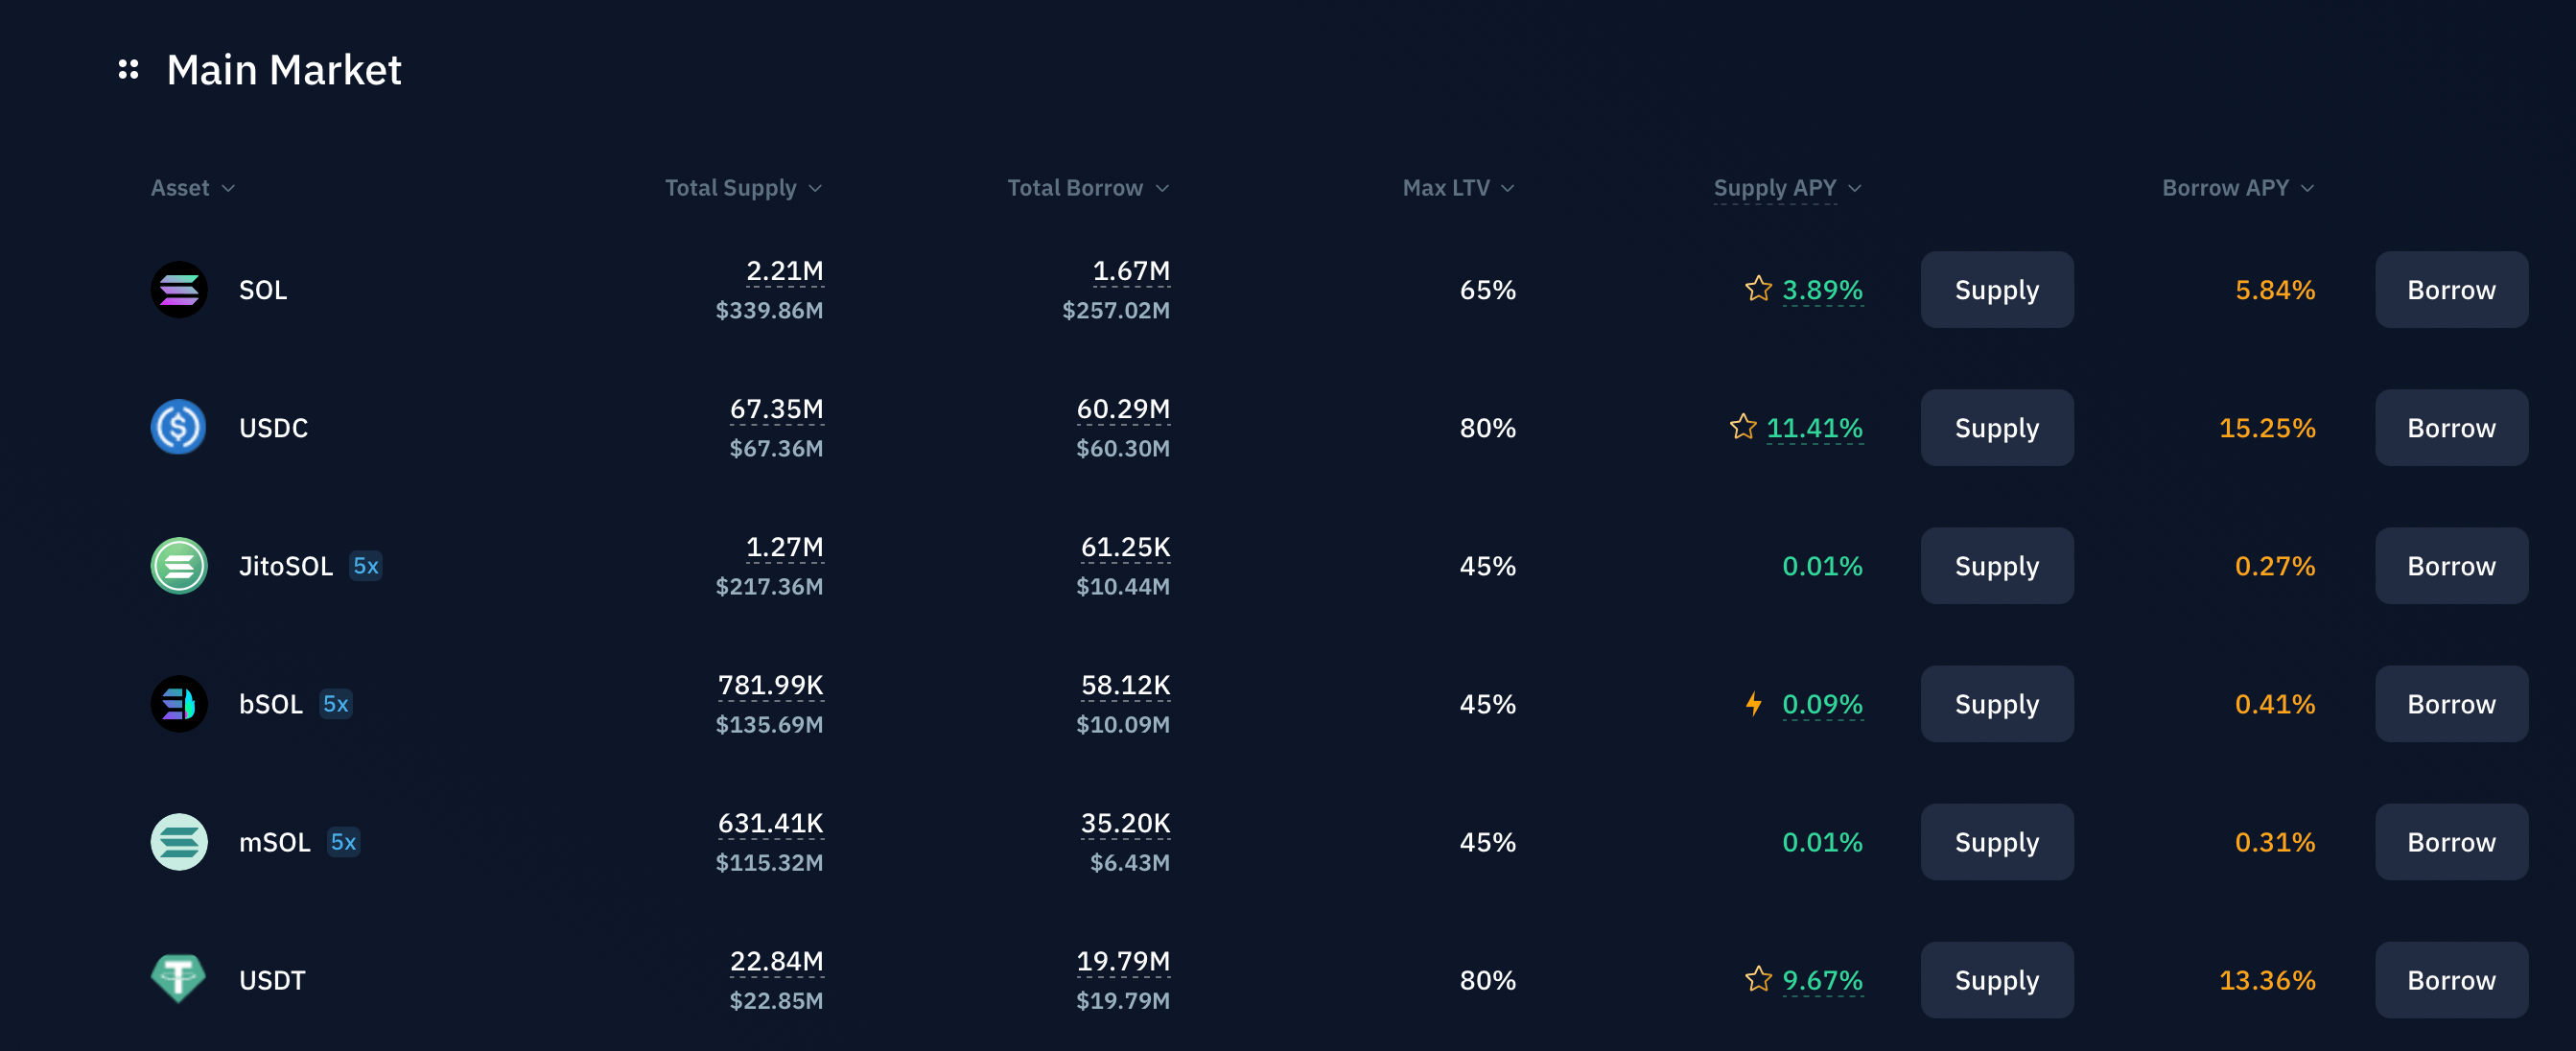
Task: Click the 5x badge next to mSOL
Action: coord(344,842)
